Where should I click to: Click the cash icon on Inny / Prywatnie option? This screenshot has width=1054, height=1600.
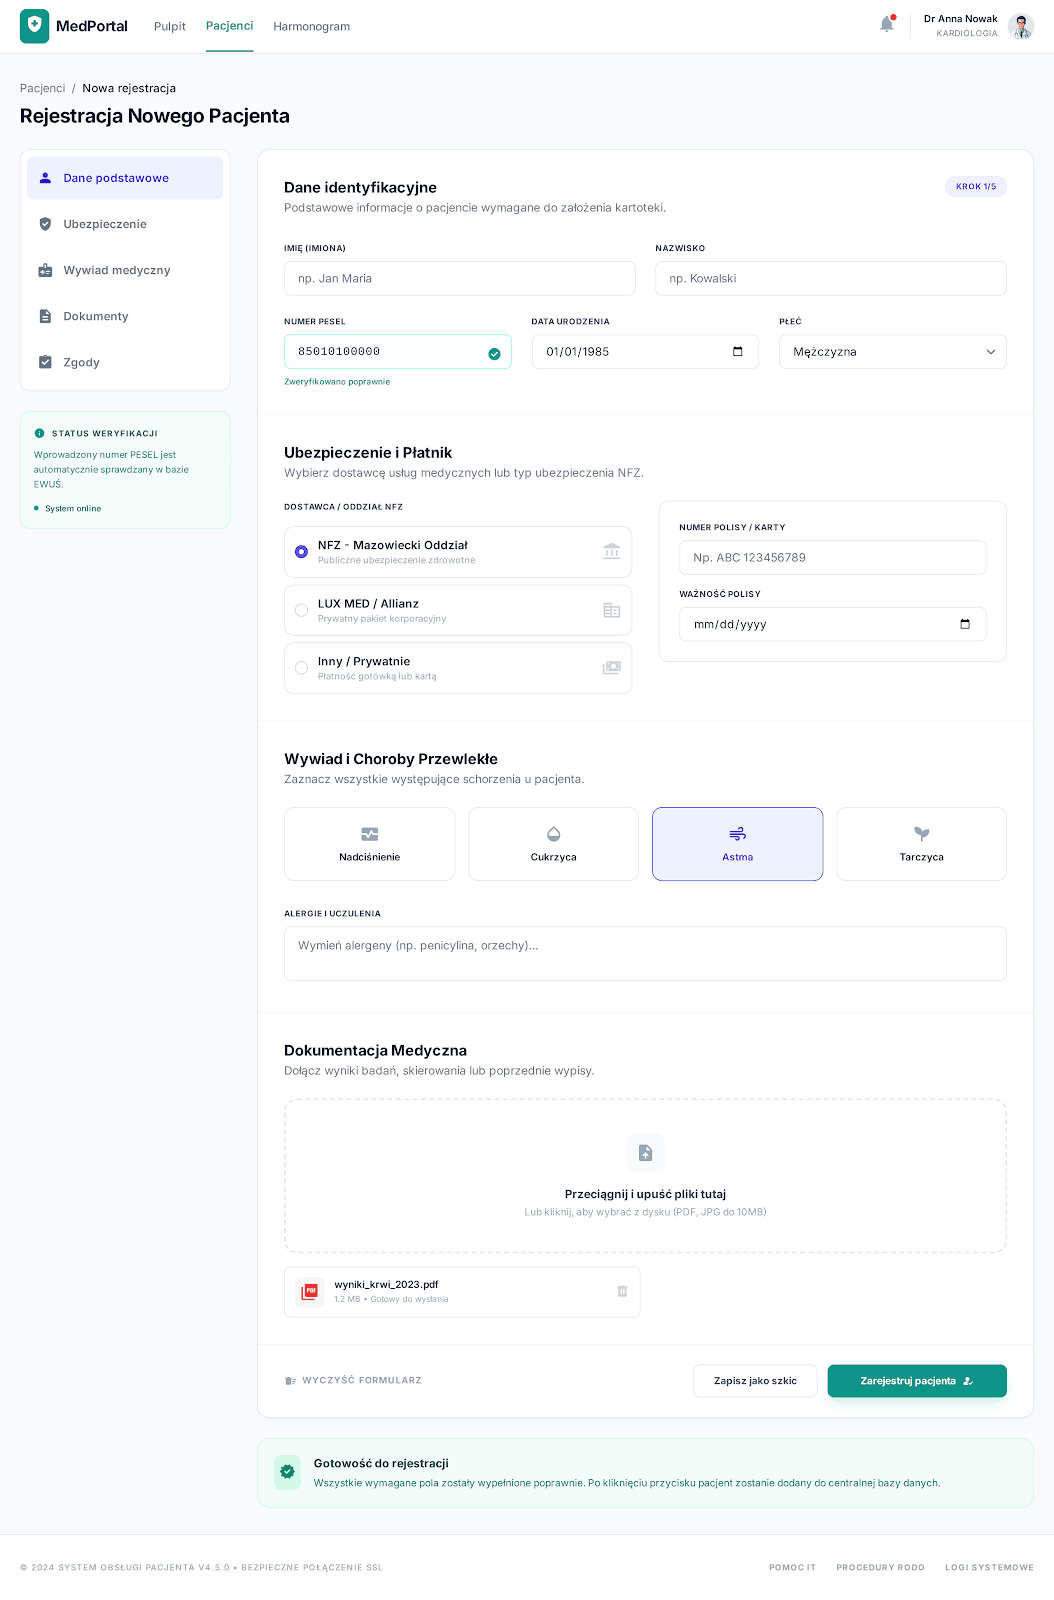612,667
